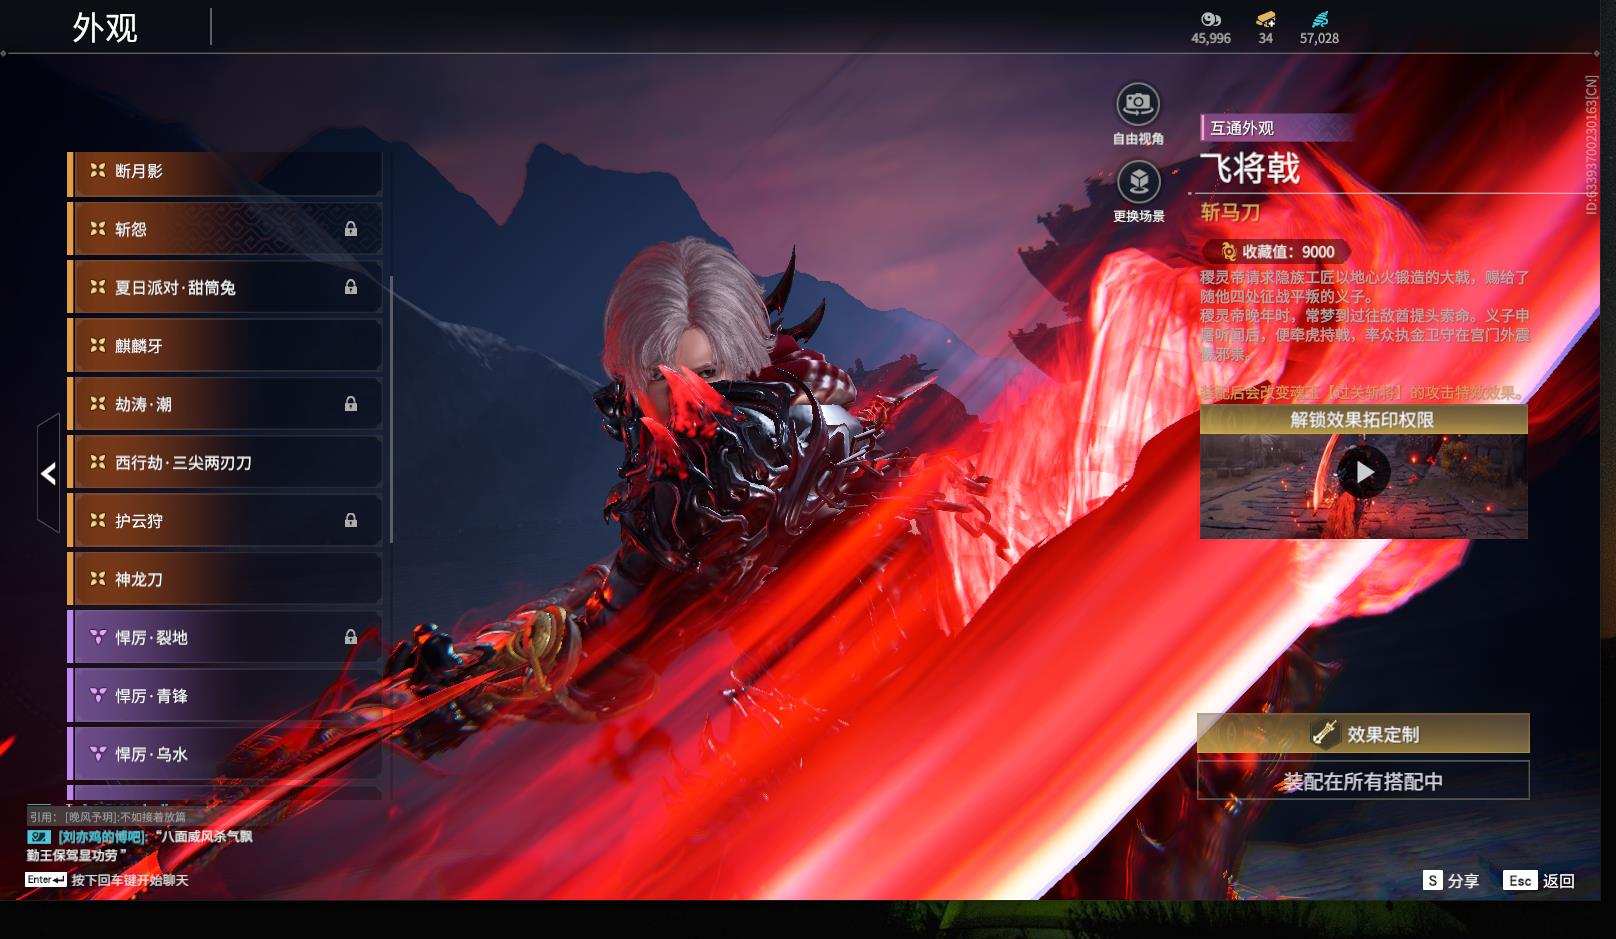This screenshot has width=1616, height=939.
Task: Click the 飞将戟 skin title
Action: click(1250, 169)
